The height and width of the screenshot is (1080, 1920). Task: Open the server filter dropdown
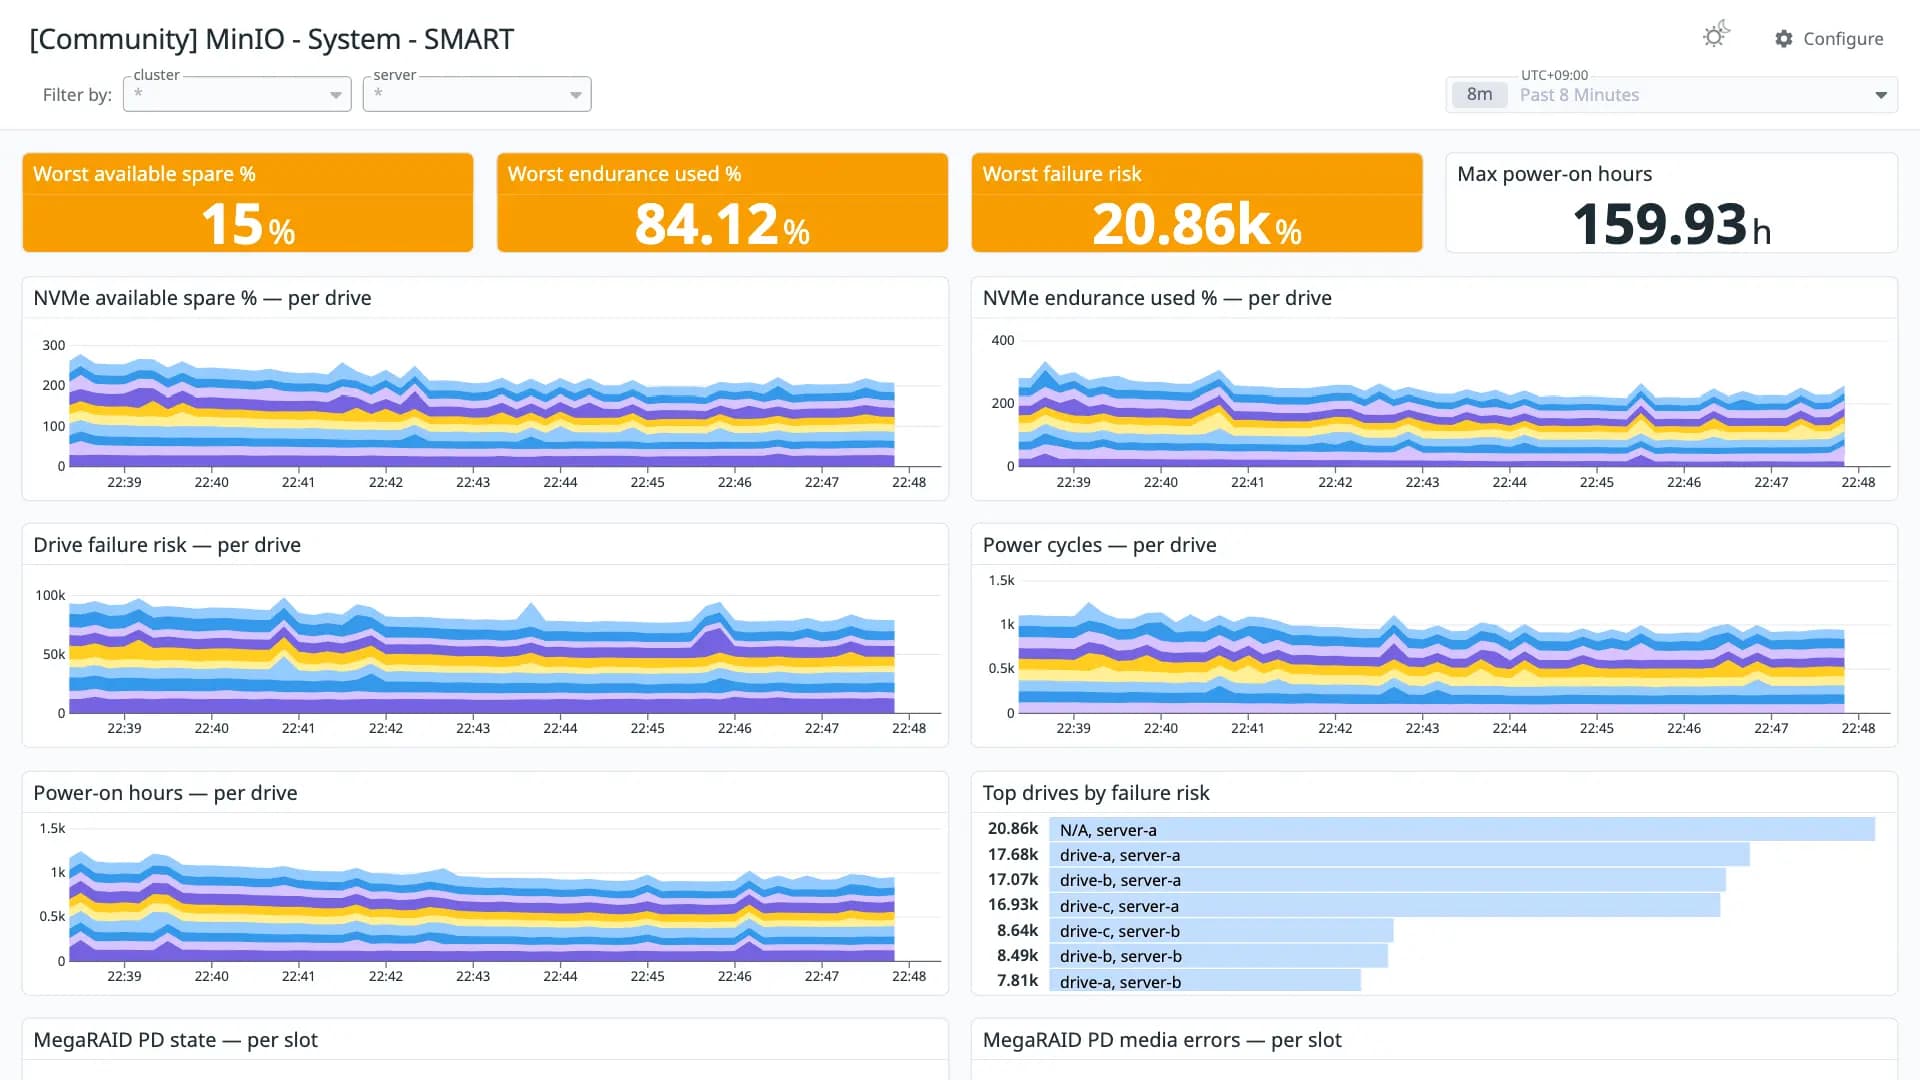[477, 94]
